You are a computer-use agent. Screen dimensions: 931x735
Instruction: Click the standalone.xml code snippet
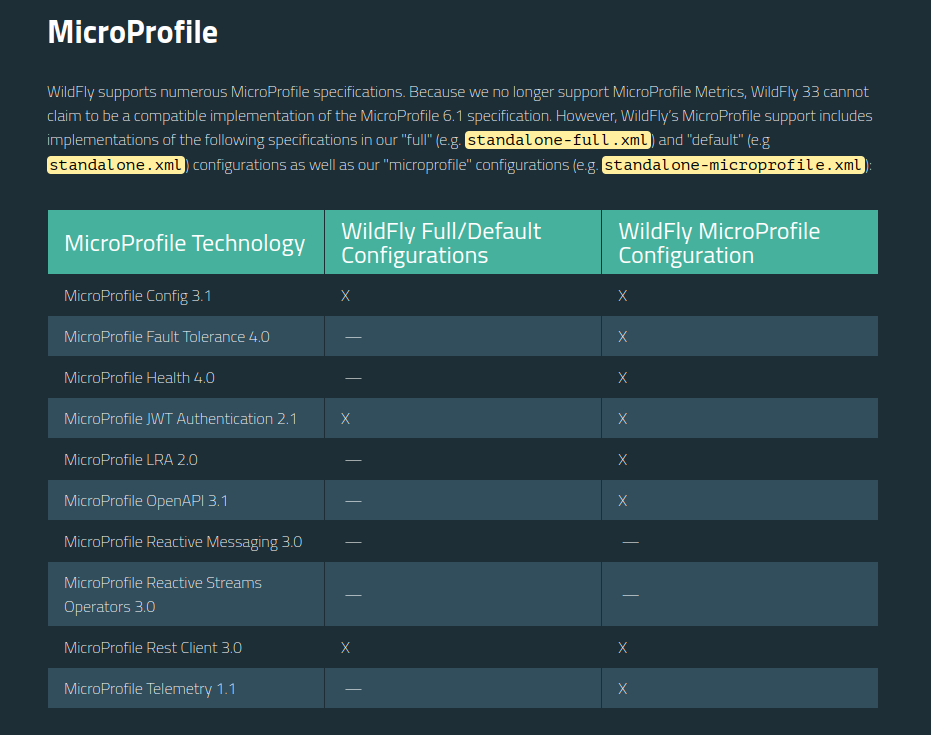(116, 165)
